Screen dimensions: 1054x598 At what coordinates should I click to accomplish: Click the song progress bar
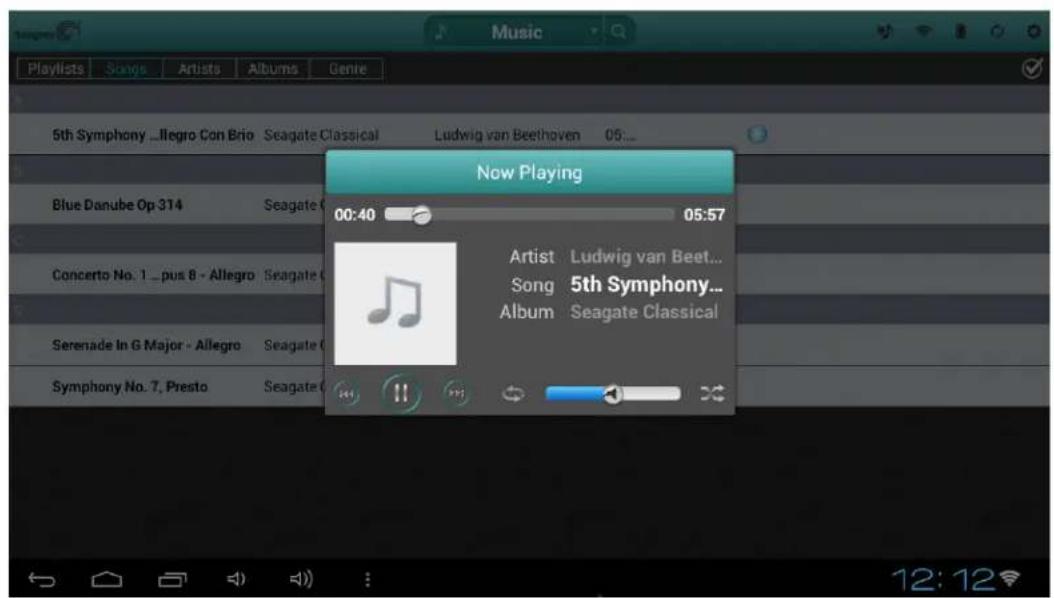[x=529, y=214]
